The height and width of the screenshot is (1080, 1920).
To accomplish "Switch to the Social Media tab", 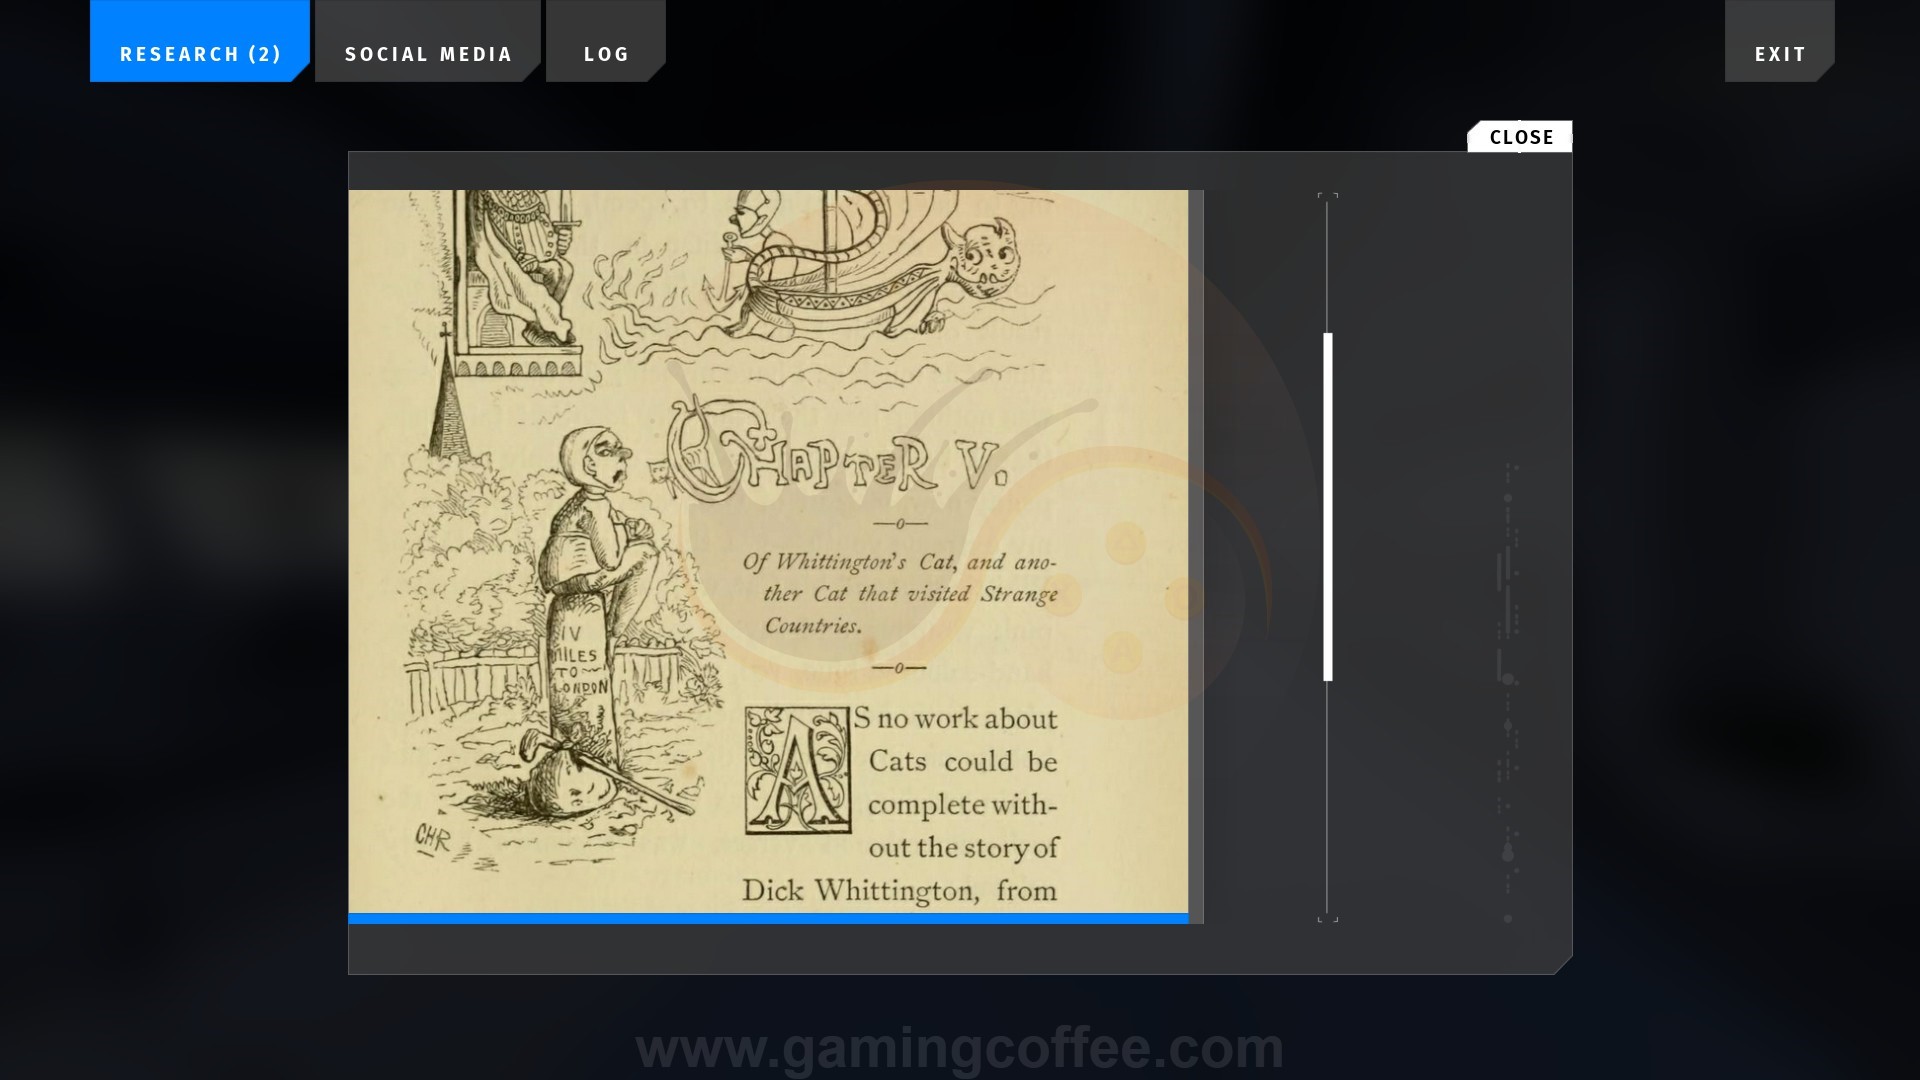I will pos(428,41).
